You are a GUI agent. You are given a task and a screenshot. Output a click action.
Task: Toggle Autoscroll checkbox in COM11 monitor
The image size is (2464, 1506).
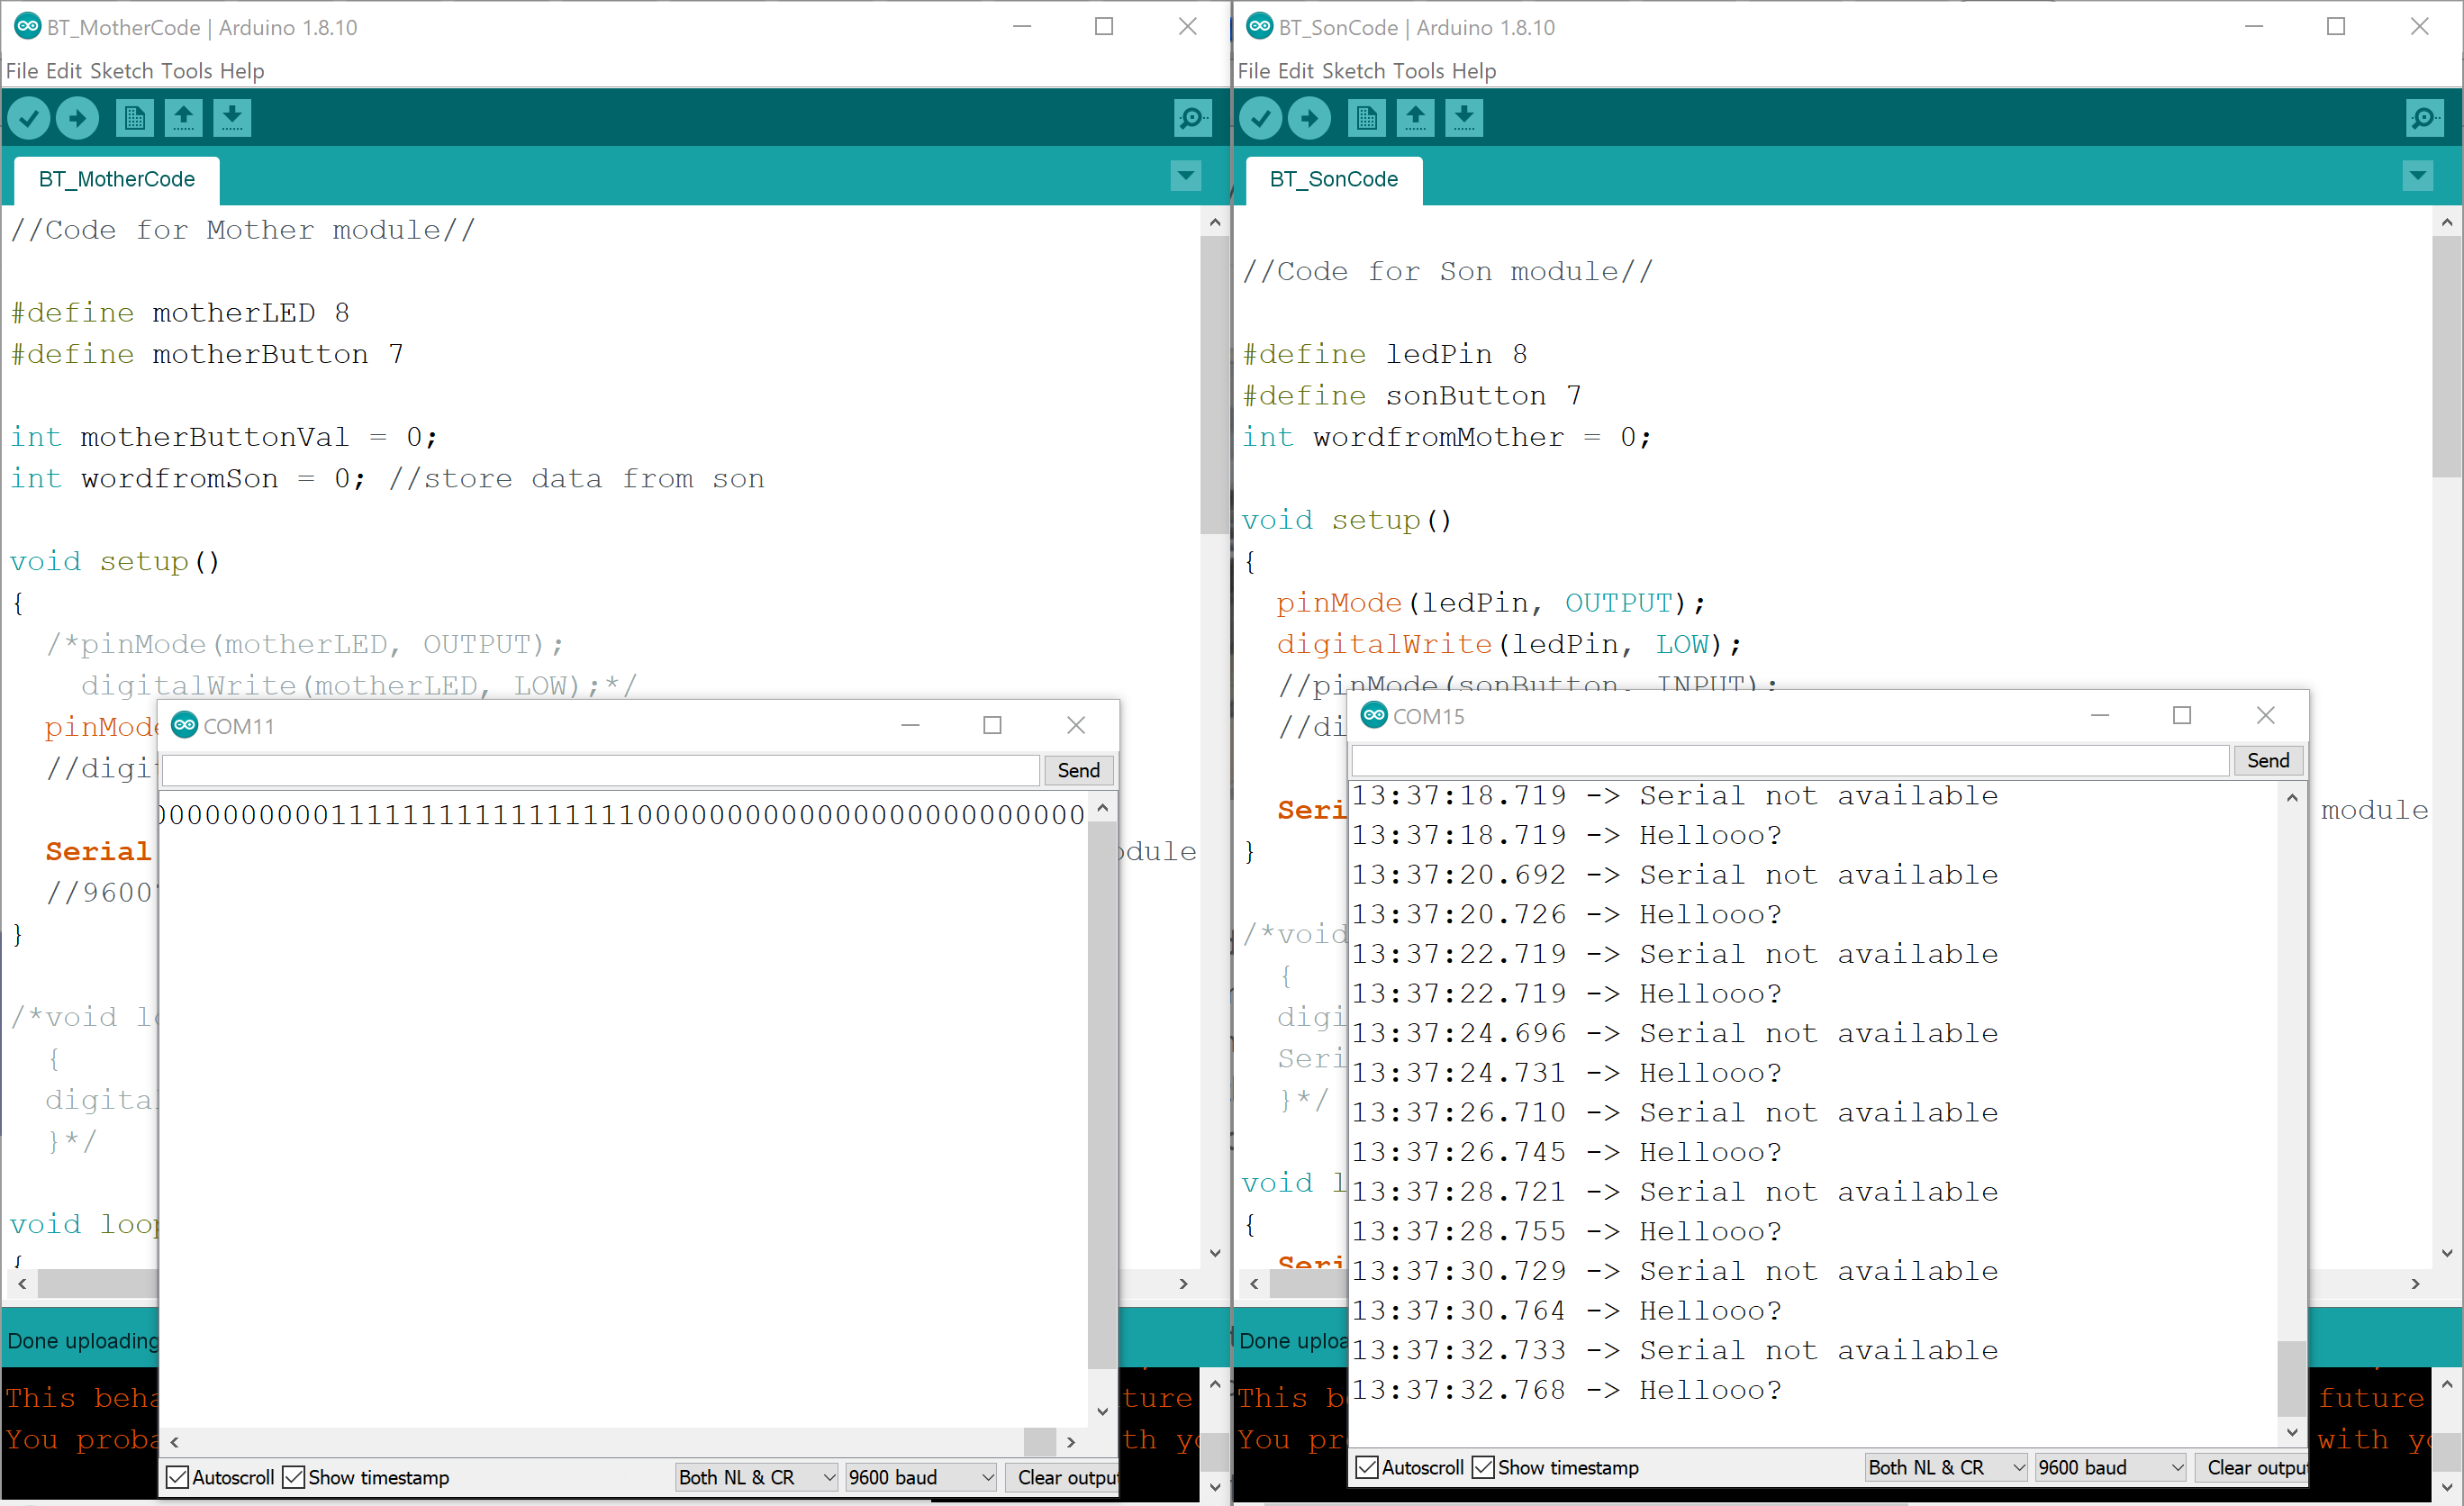(x=178, y=1477)
